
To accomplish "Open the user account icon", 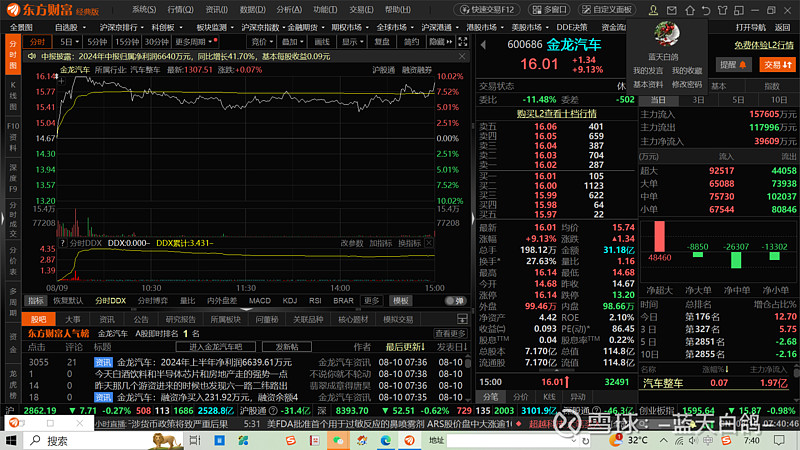I will 653,10.
